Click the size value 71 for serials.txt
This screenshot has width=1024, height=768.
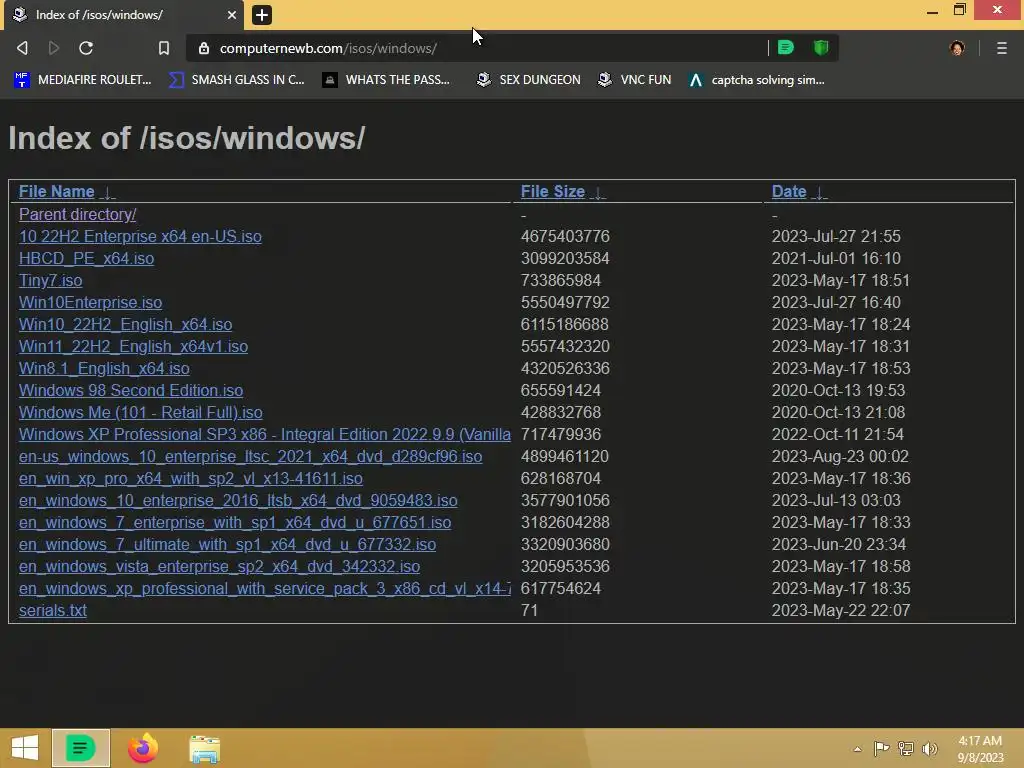pos(529,611)
